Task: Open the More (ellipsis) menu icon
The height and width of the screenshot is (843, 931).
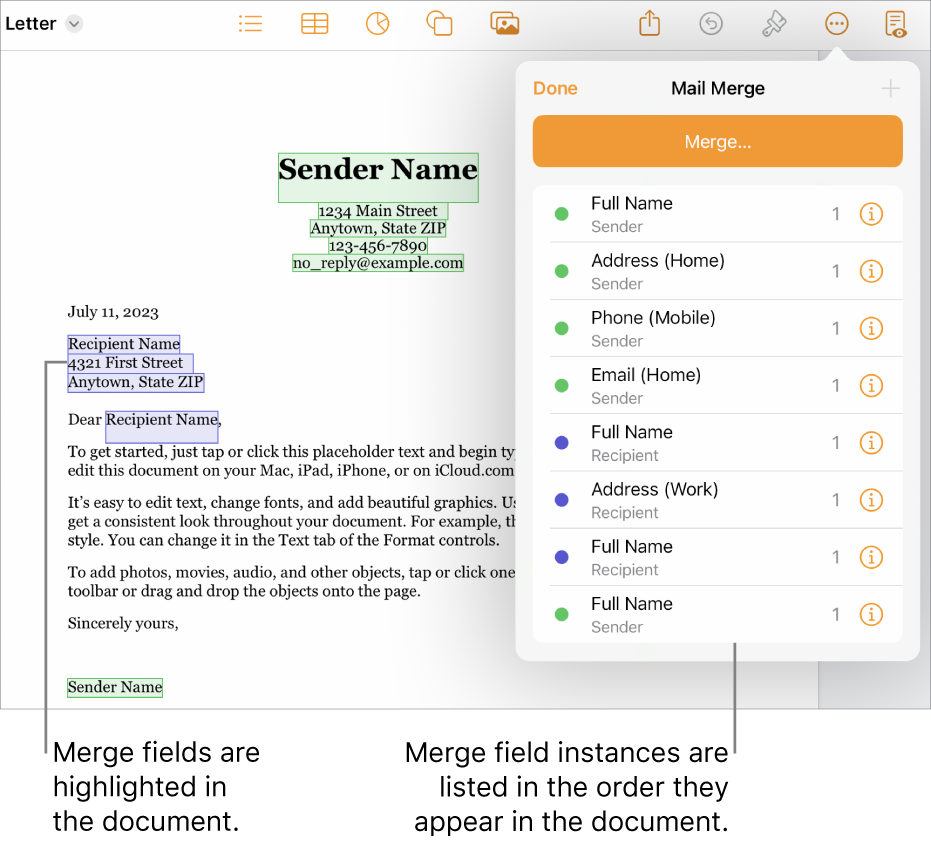Action: (837, 24)
